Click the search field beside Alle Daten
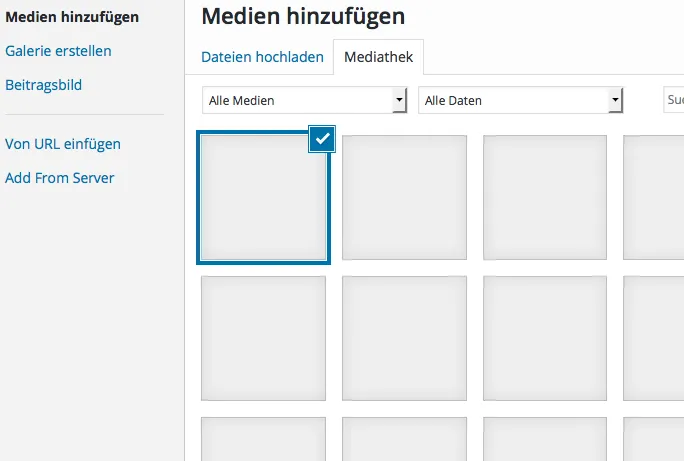Viewport: 684px width, 461px height. pos(674,100)
